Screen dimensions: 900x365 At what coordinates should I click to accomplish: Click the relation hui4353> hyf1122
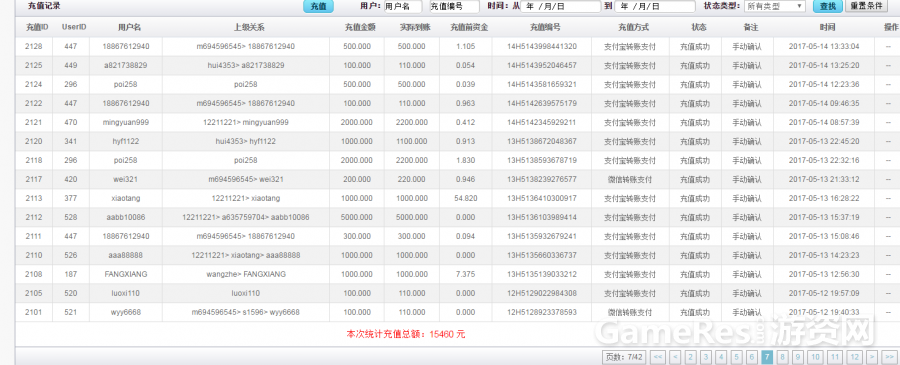tap(246, 141)
